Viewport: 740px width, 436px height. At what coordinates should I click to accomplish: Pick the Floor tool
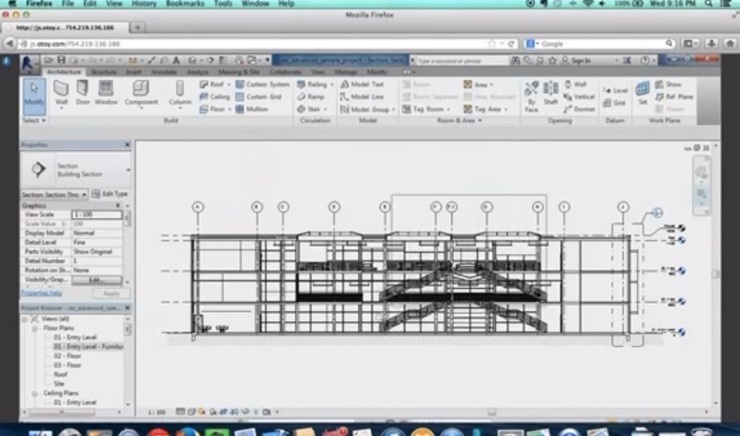click(215, 109)
